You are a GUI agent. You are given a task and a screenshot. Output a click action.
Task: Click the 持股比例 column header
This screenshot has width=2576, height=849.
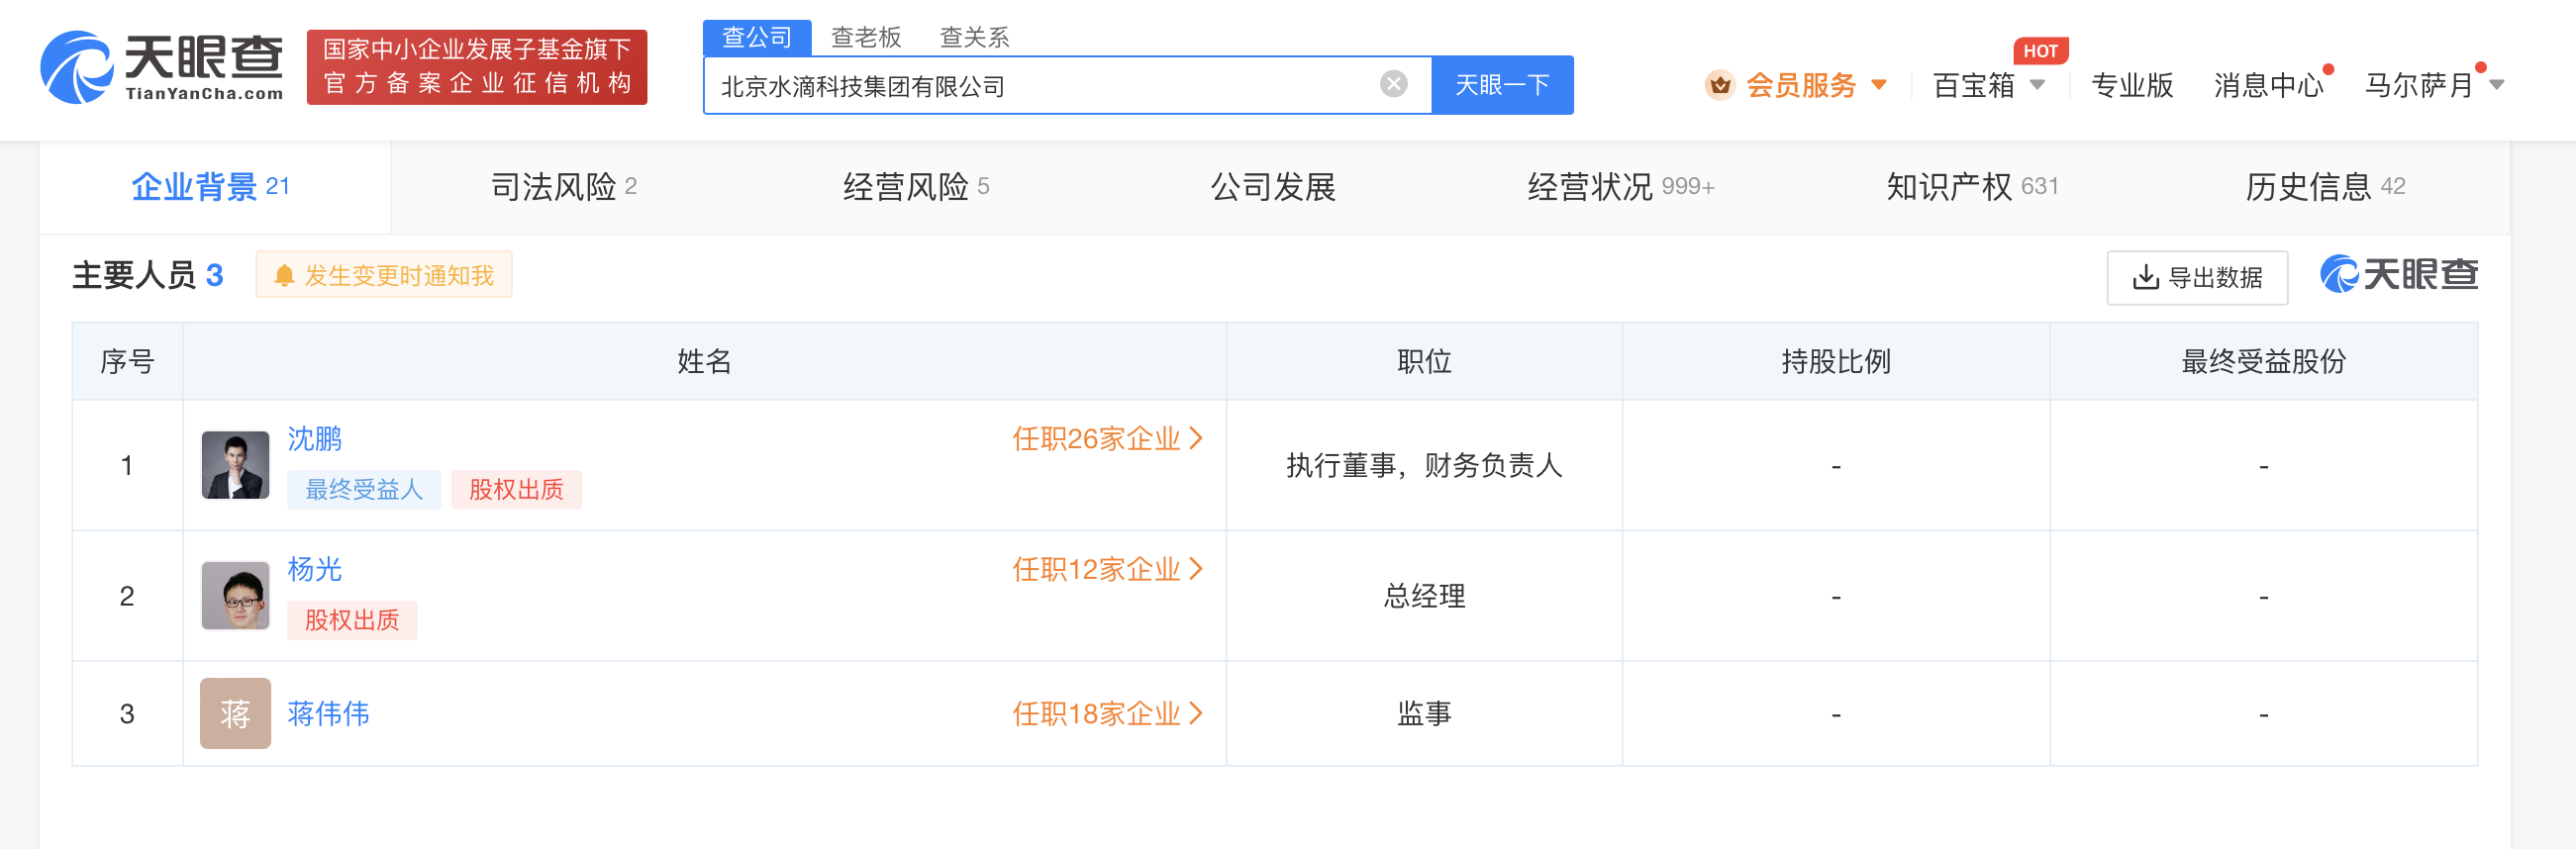coord(1836,361)
